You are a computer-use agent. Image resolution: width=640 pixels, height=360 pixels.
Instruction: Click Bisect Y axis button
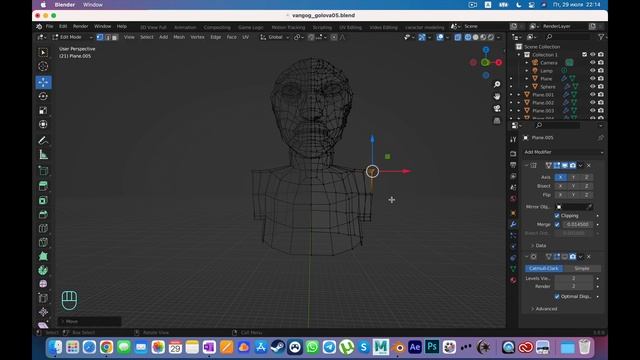573,186
